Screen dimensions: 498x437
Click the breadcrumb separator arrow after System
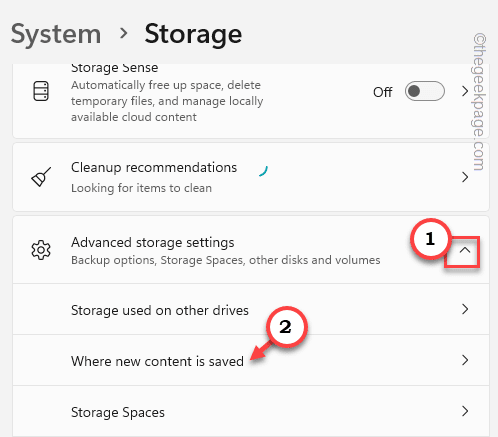pos(124,33)
